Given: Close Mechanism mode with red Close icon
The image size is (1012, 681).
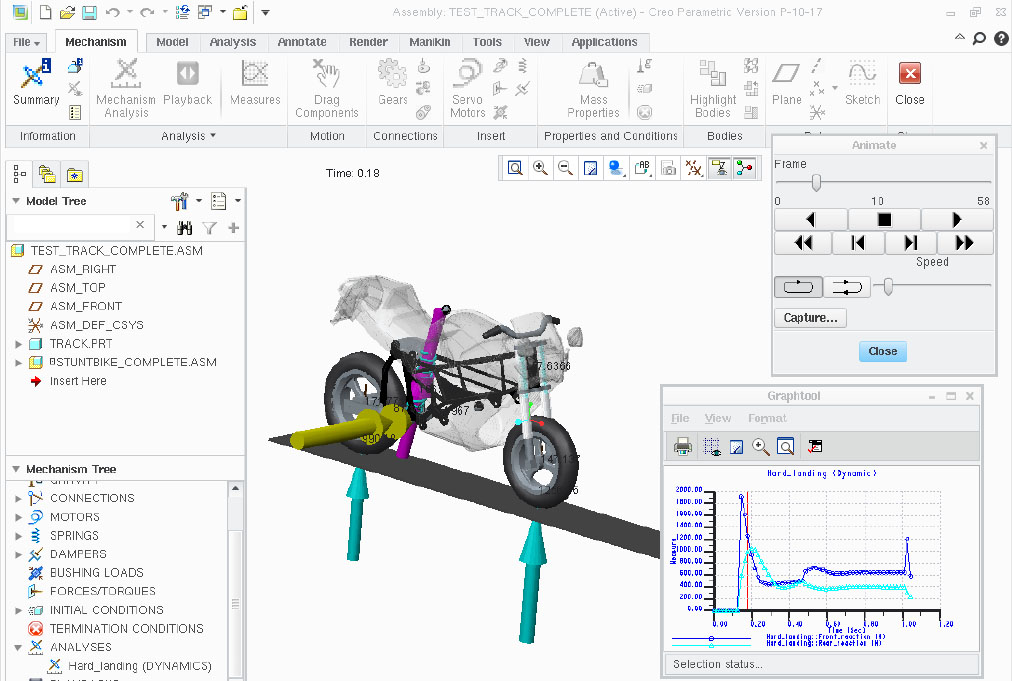Looking at the screenshot, I should (x=909, y=82).
